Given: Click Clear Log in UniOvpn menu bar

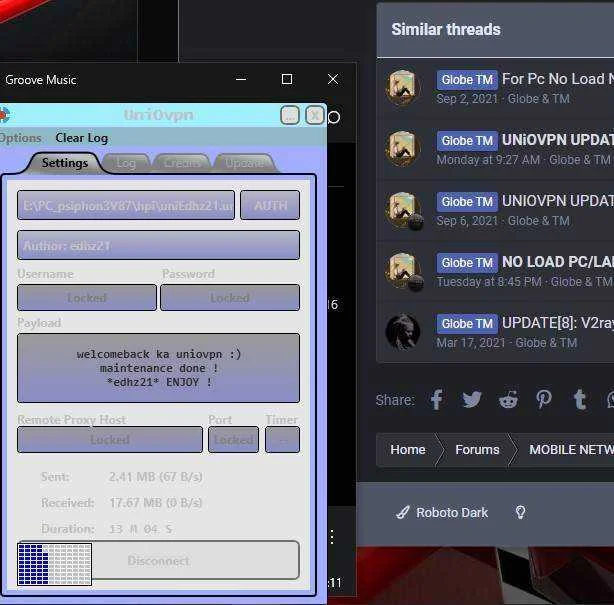Looking at the screenshot, I should pos(81,138).
